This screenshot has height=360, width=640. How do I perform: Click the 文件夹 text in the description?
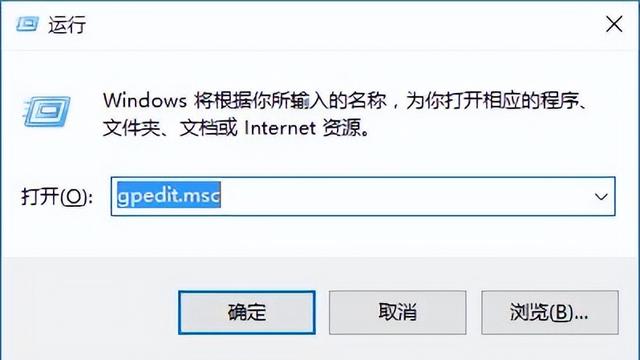131,128
